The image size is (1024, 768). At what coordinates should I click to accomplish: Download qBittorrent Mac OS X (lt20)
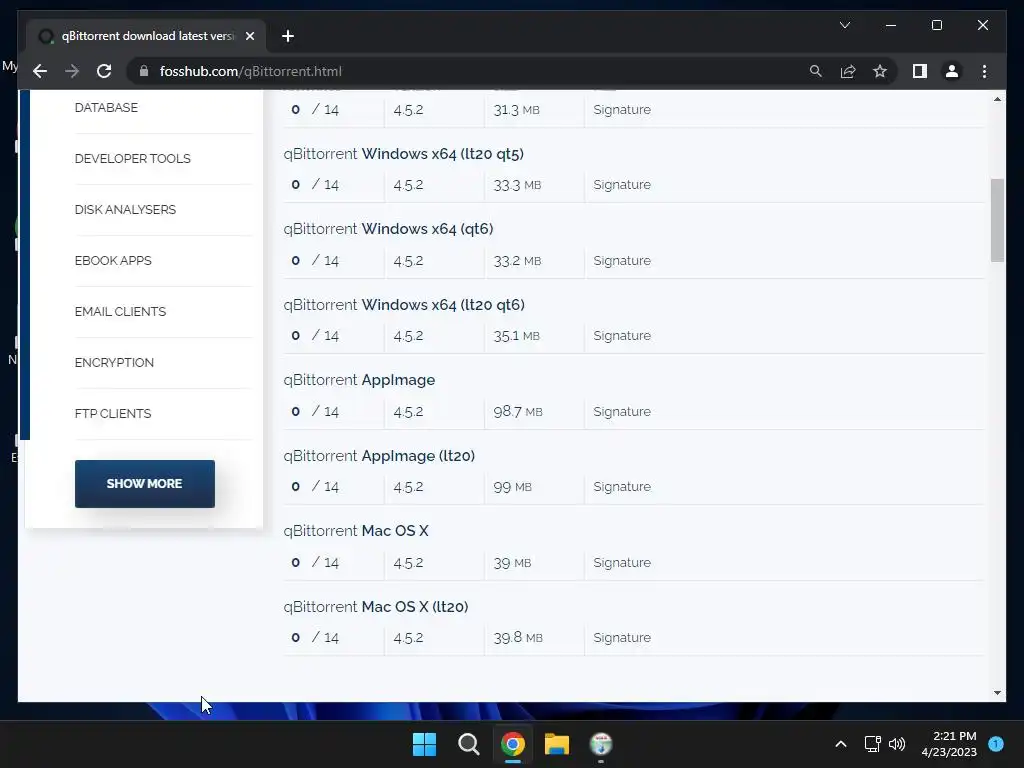coord(376,607)
